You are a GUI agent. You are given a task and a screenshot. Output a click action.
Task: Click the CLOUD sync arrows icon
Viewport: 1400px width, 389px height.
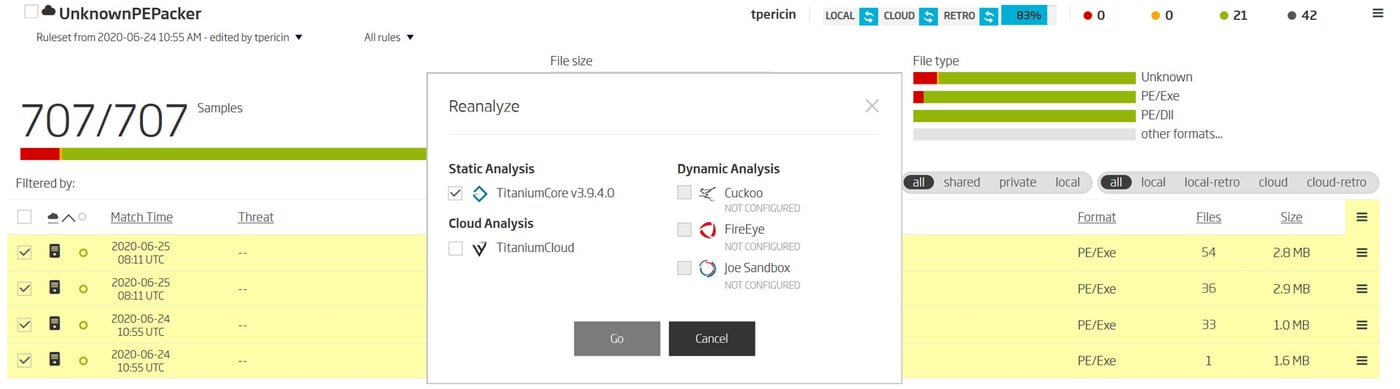pyautogui.click(x=929, y=15)
